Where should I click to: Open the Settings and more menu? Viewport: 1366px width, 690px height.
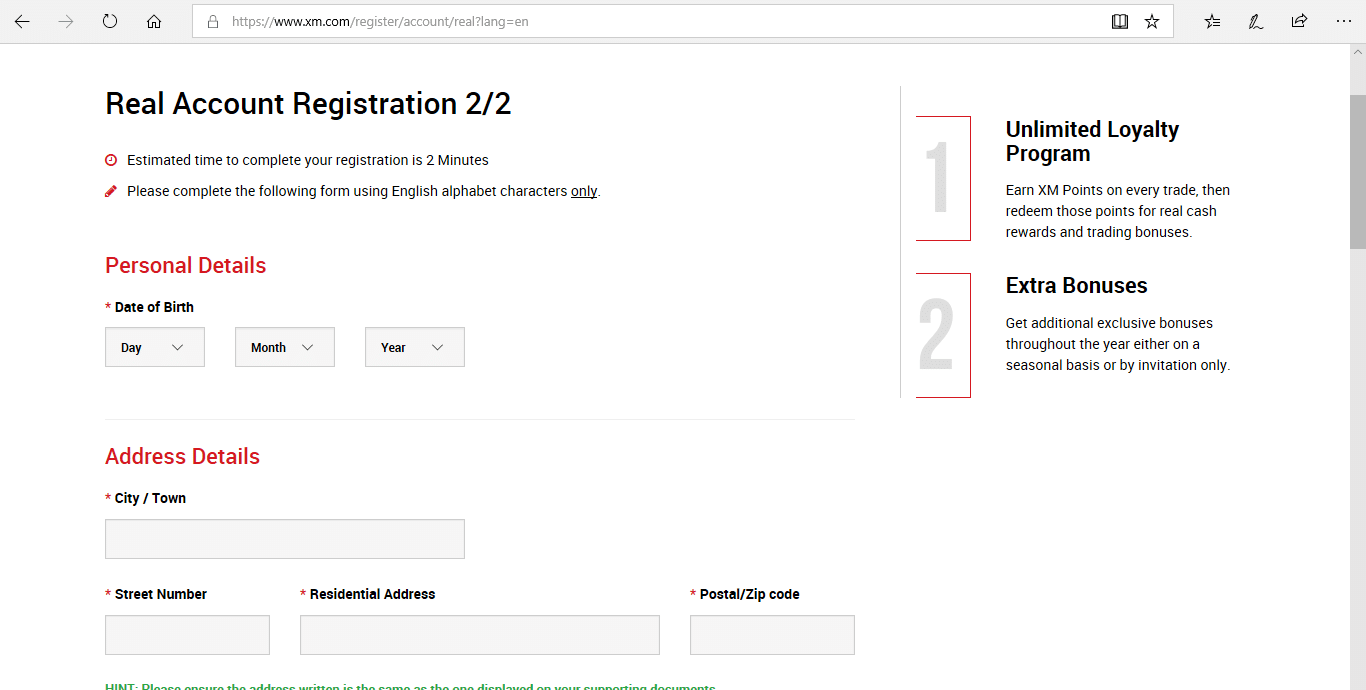tap(1343, 20)
